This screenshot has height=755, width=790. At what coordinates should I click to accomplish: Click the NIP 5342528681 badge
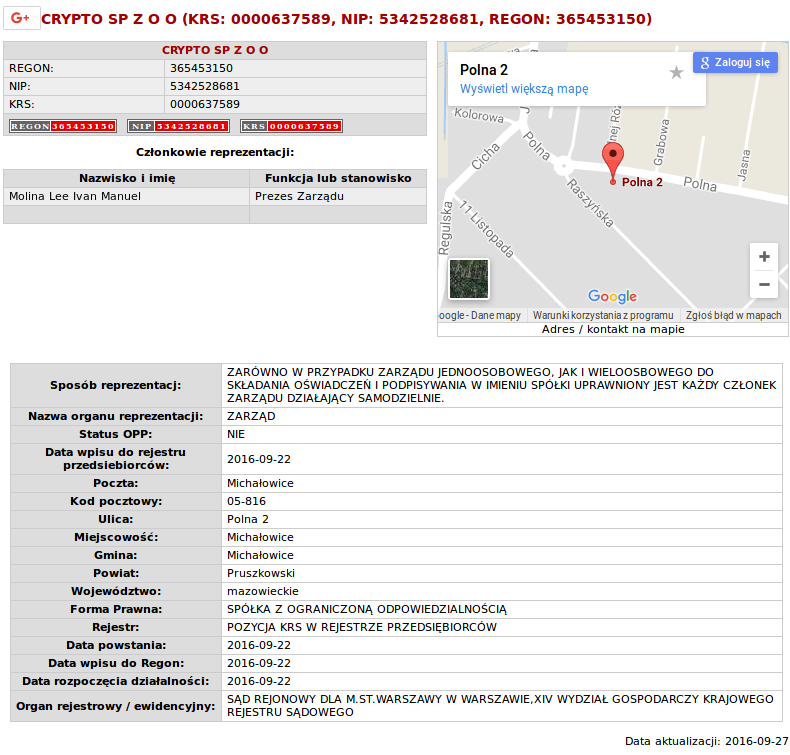pyautogui.click(x=178, y=126)
